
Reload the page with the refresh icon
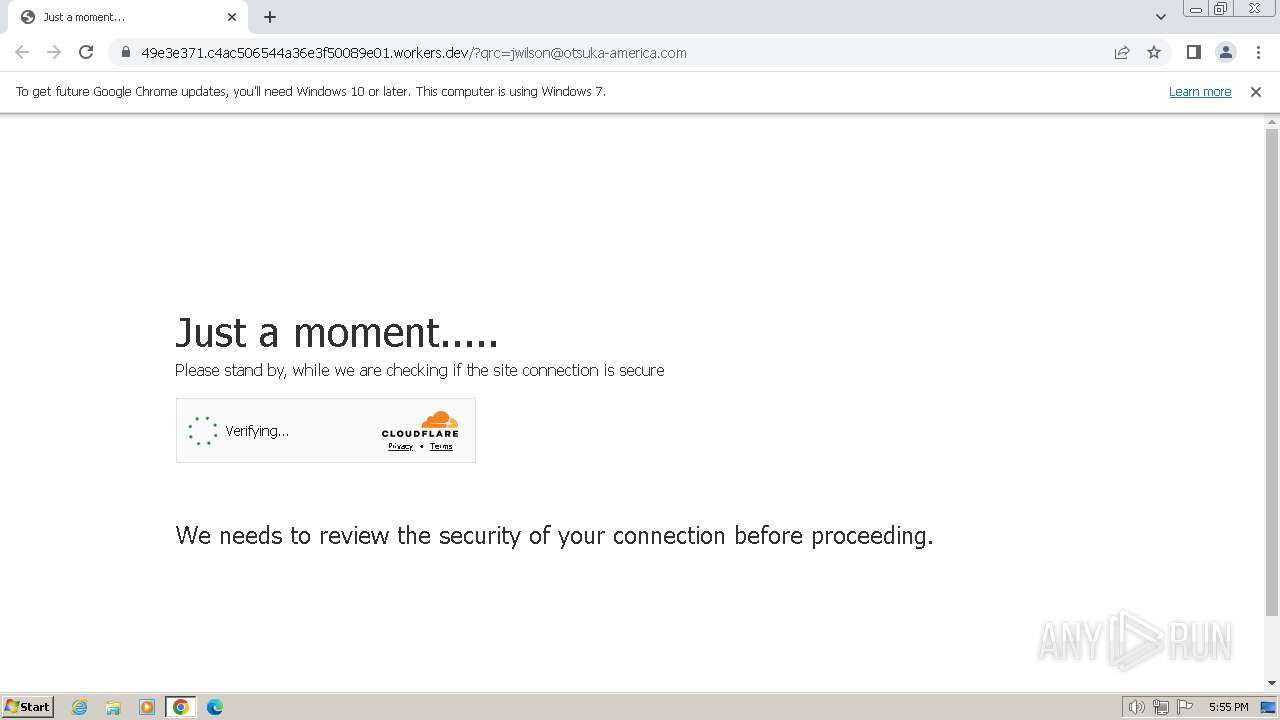pyautogui.click(x=86, y=53)
